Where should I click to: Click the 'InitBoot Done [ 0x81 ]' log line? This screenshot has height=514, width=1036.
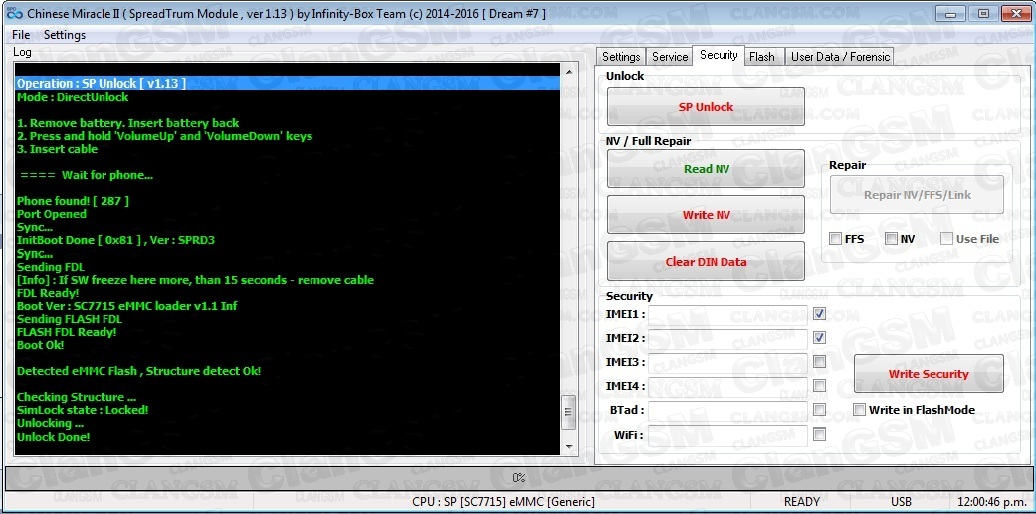coord(116,240)
